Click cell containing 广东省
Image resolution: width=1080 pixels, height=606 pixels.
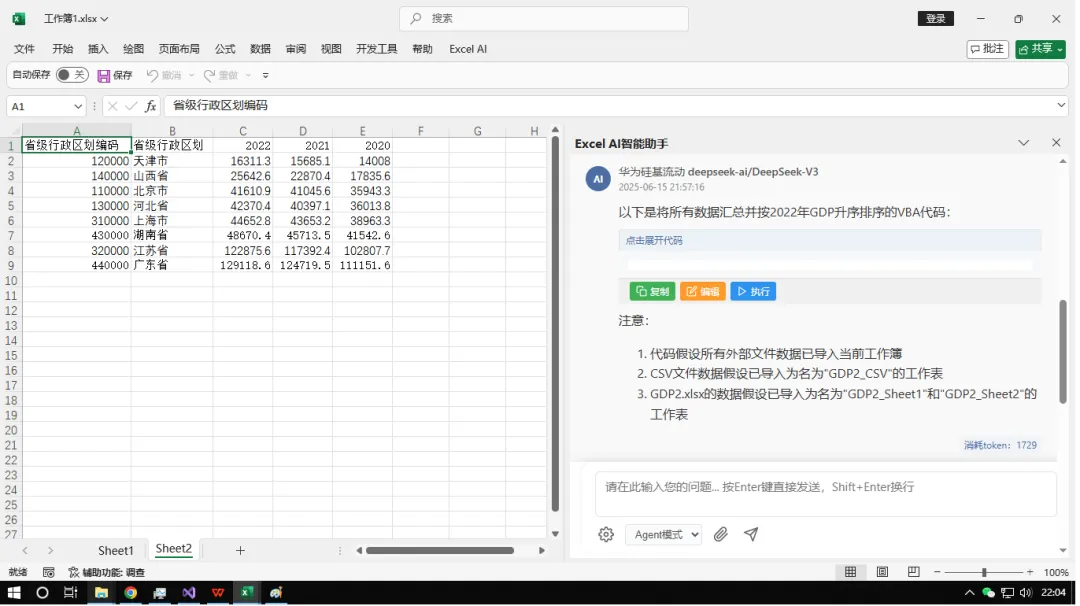172,266
